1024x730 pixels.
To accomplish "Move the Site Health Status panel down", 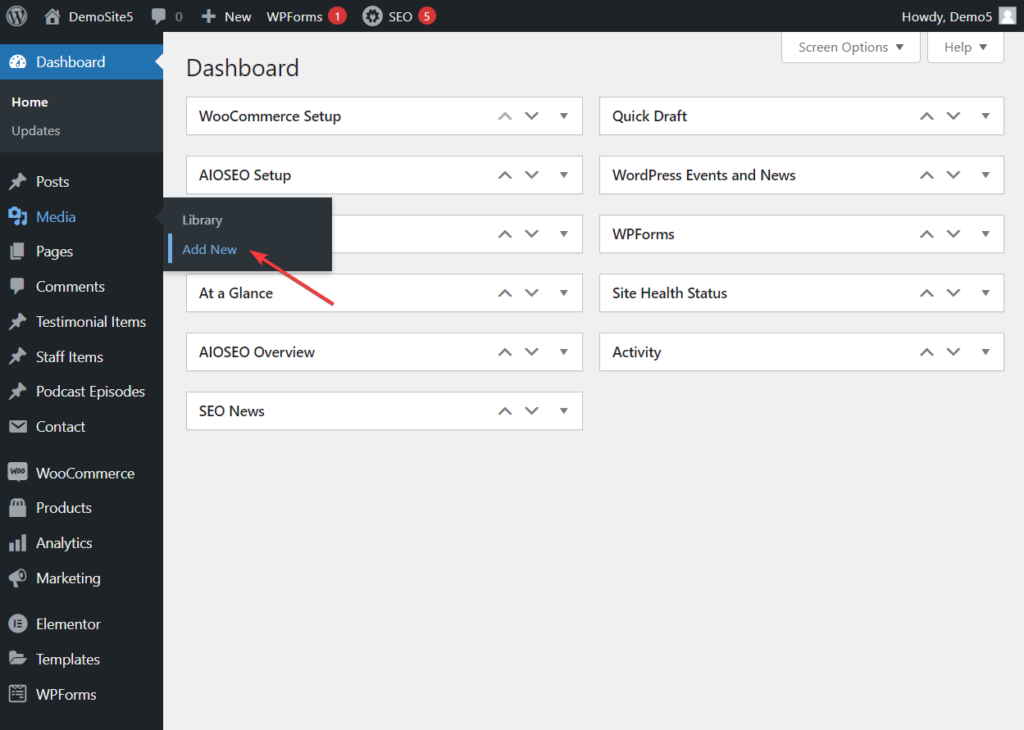I will pyautogui.click(x=954, y=293).
